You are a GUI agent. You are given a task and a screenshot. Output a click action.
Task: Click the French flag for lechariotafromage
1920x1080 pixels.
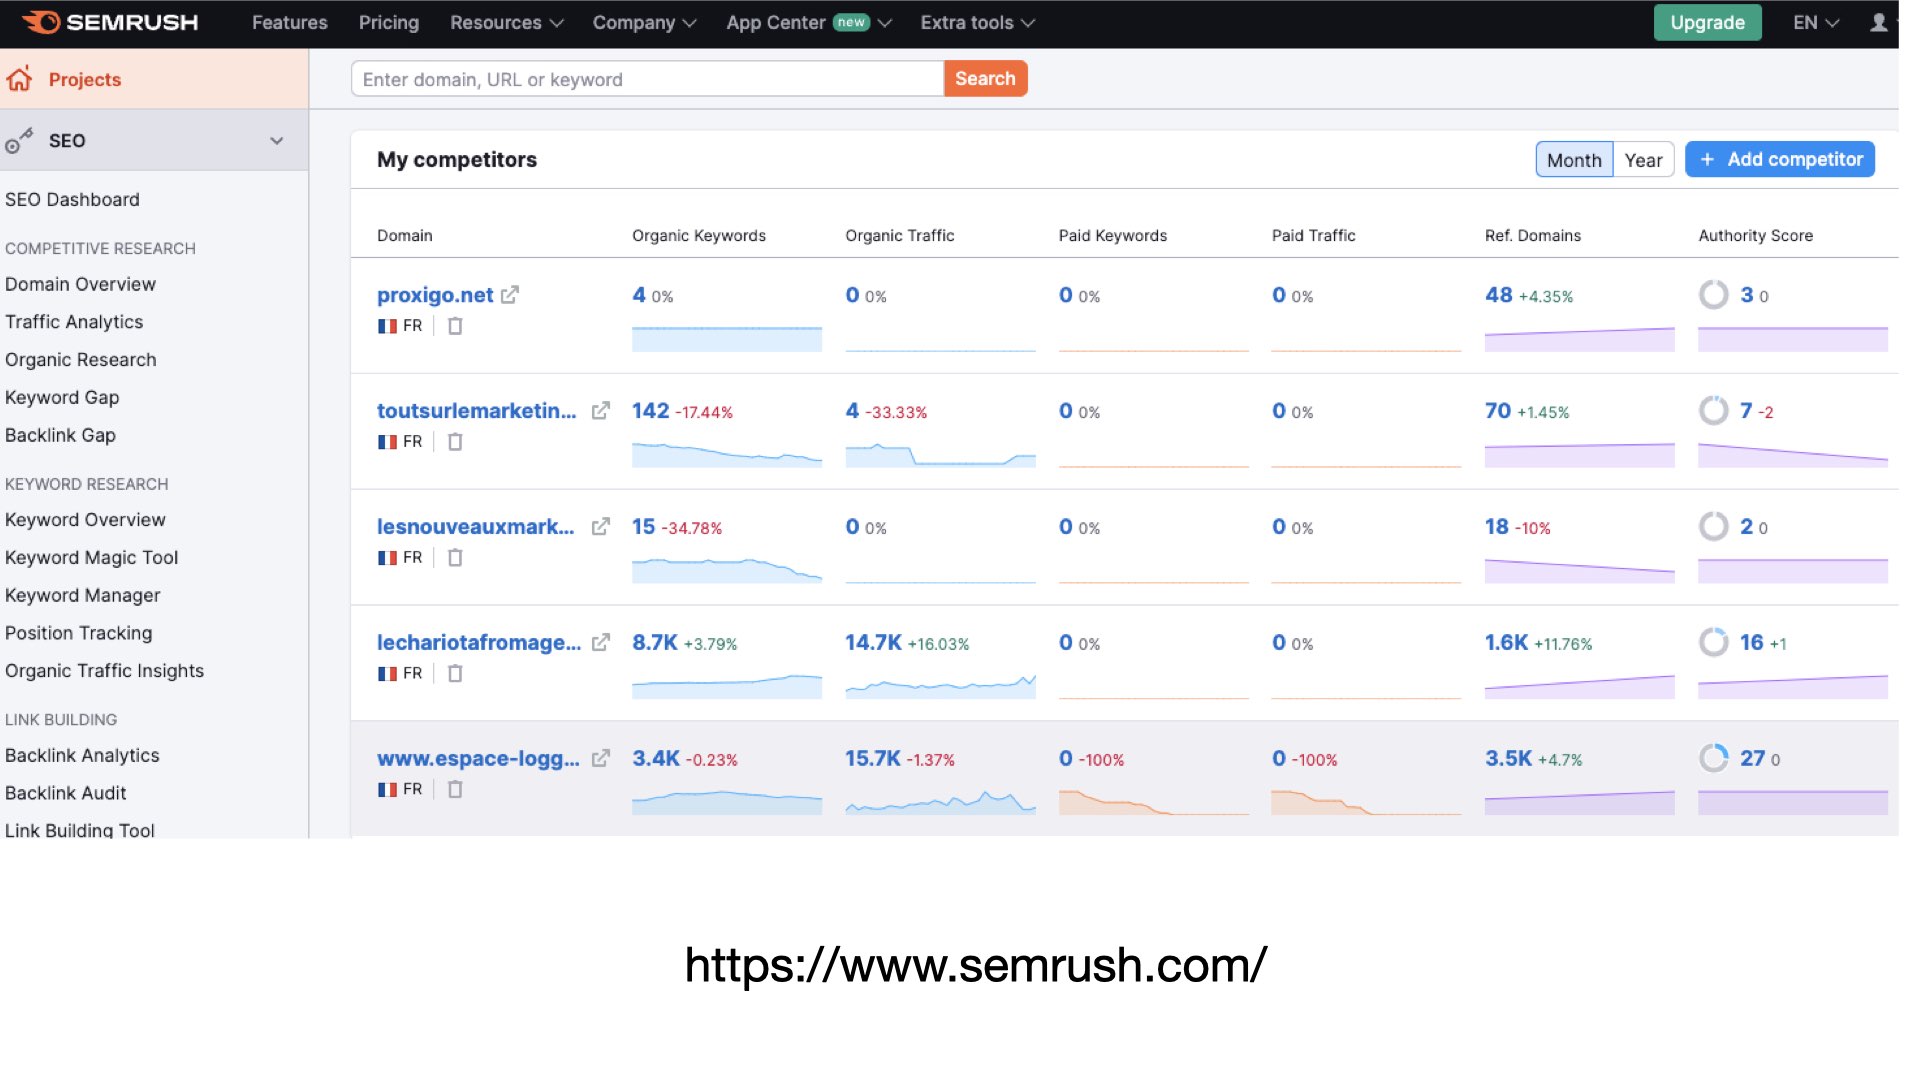pos(387,674)
